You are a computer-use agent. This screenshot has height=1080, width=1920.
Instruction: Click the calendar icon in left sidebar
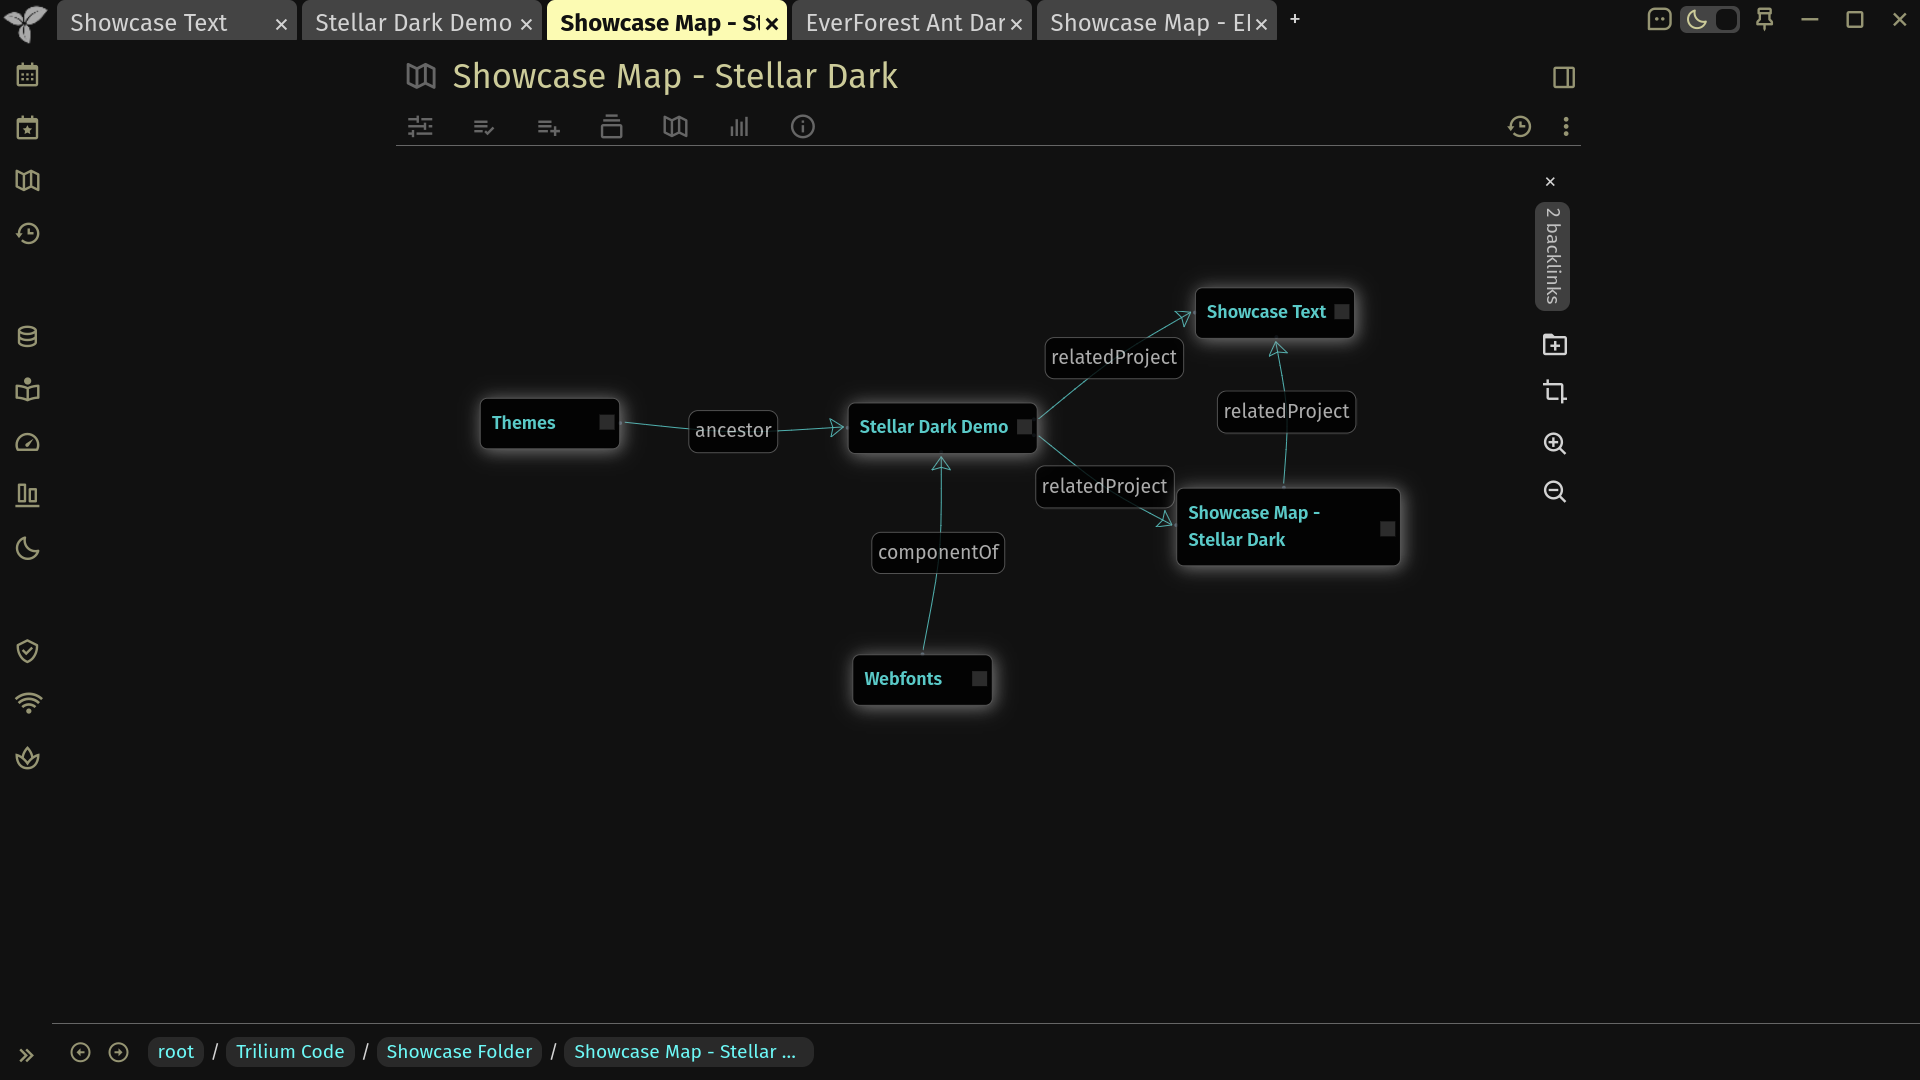point(28,75)
